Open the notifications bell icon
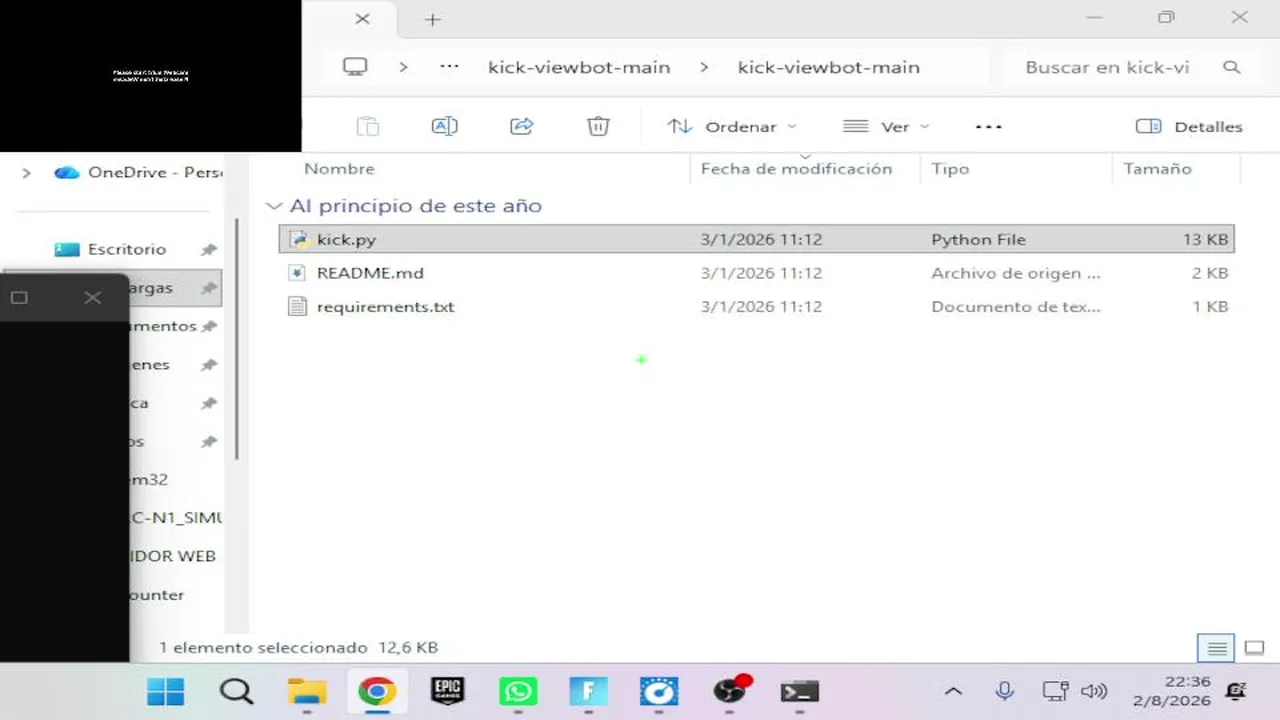Screen dimensions: 1280x720 pyautogui.click(x=1236, y=691)
